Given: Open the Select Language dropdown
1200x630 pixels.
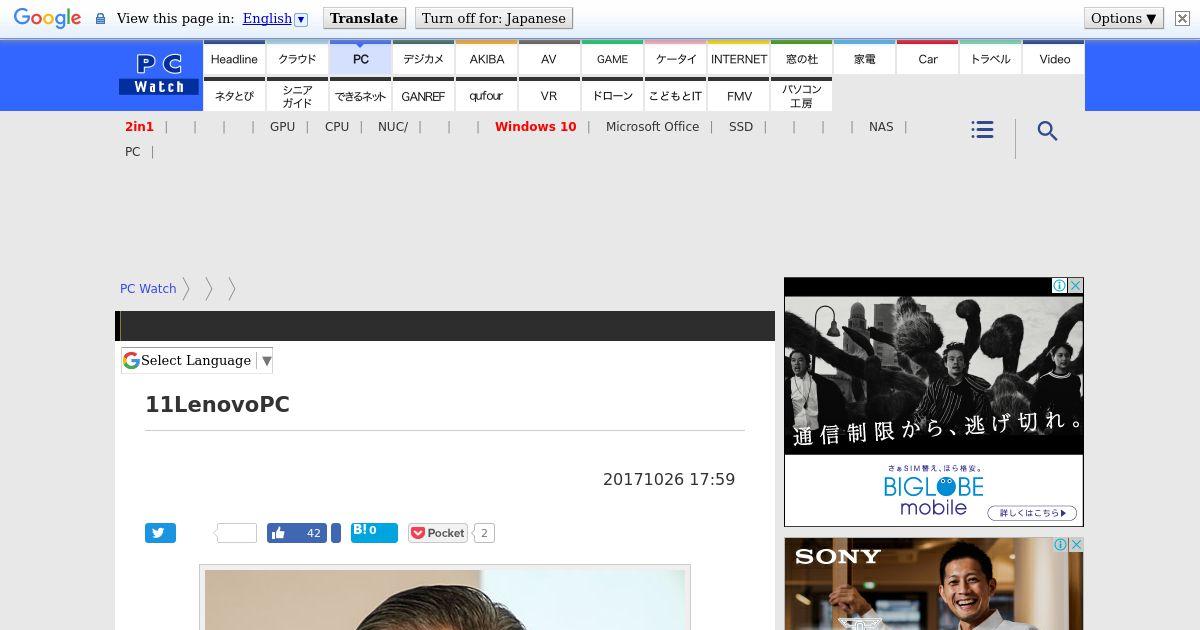Looking at the screenshot, I should 197,360.
